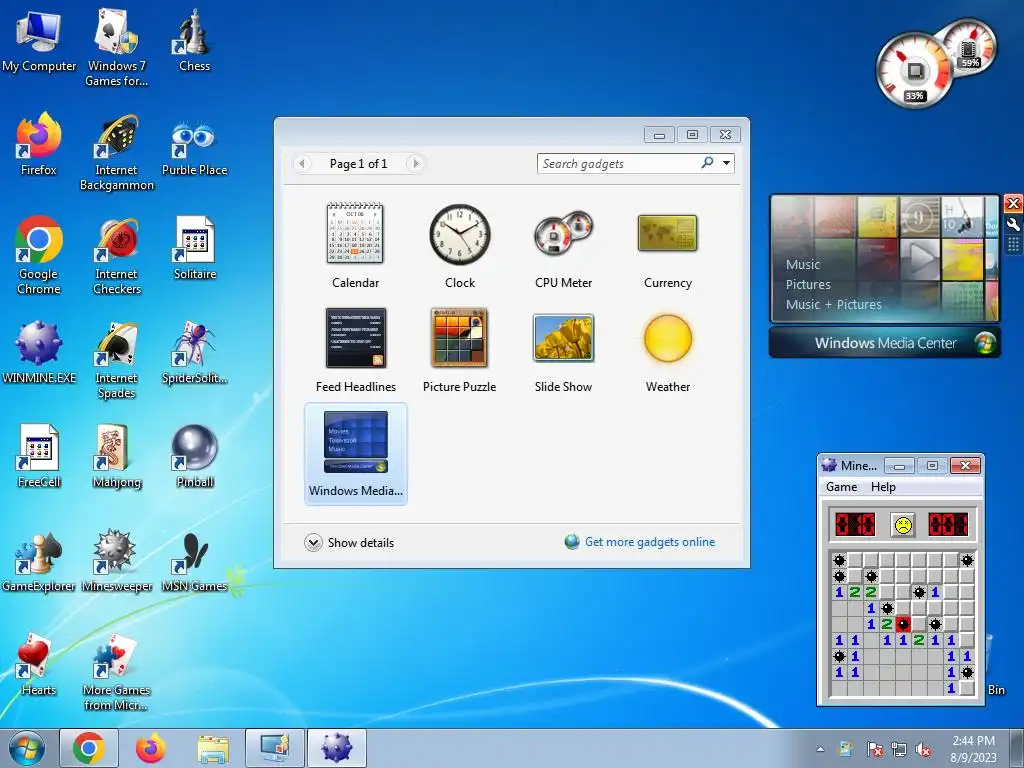
Task: Expand Show details in gadget gallery
Action: click(349, 543)
